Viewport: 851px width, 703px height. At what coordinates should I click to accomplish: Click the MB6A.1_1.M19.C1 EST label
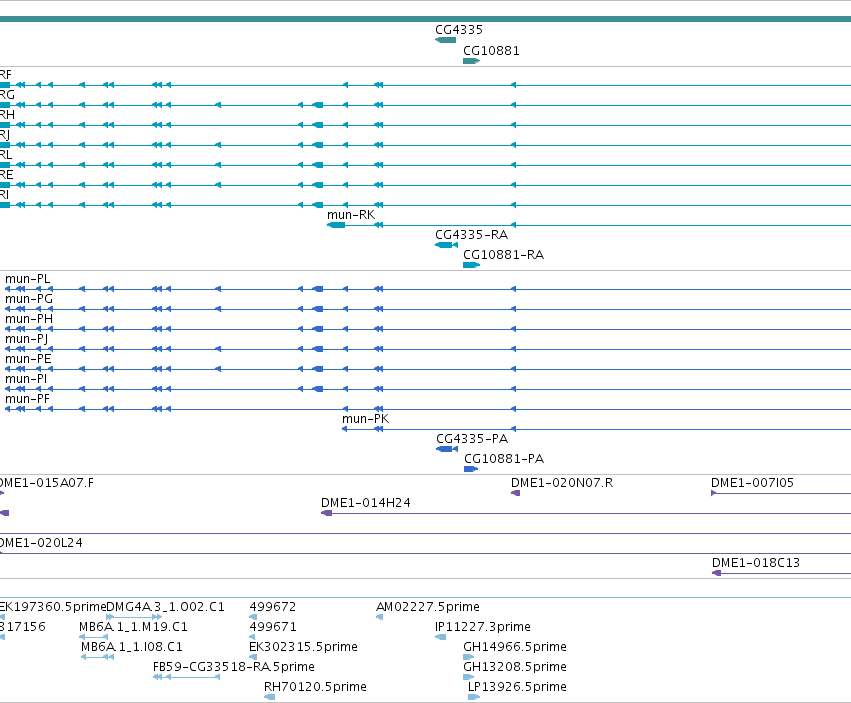tap(134, 627)
